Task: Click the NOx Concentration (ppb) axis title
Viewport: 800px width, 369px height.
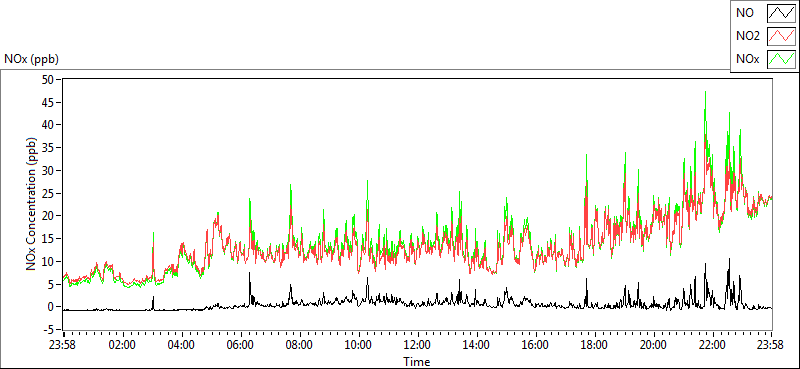Action: (x=32, y=203)
